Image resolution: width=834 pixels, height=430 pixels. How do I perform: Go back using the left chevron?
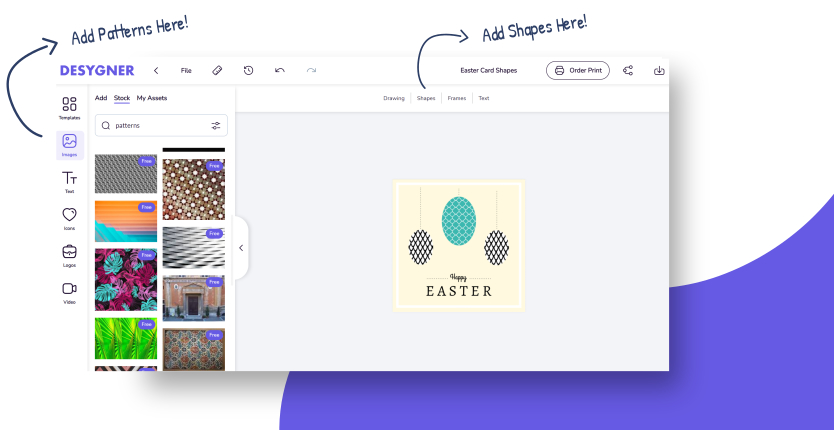pyautogui.click(x=156, y=71)
